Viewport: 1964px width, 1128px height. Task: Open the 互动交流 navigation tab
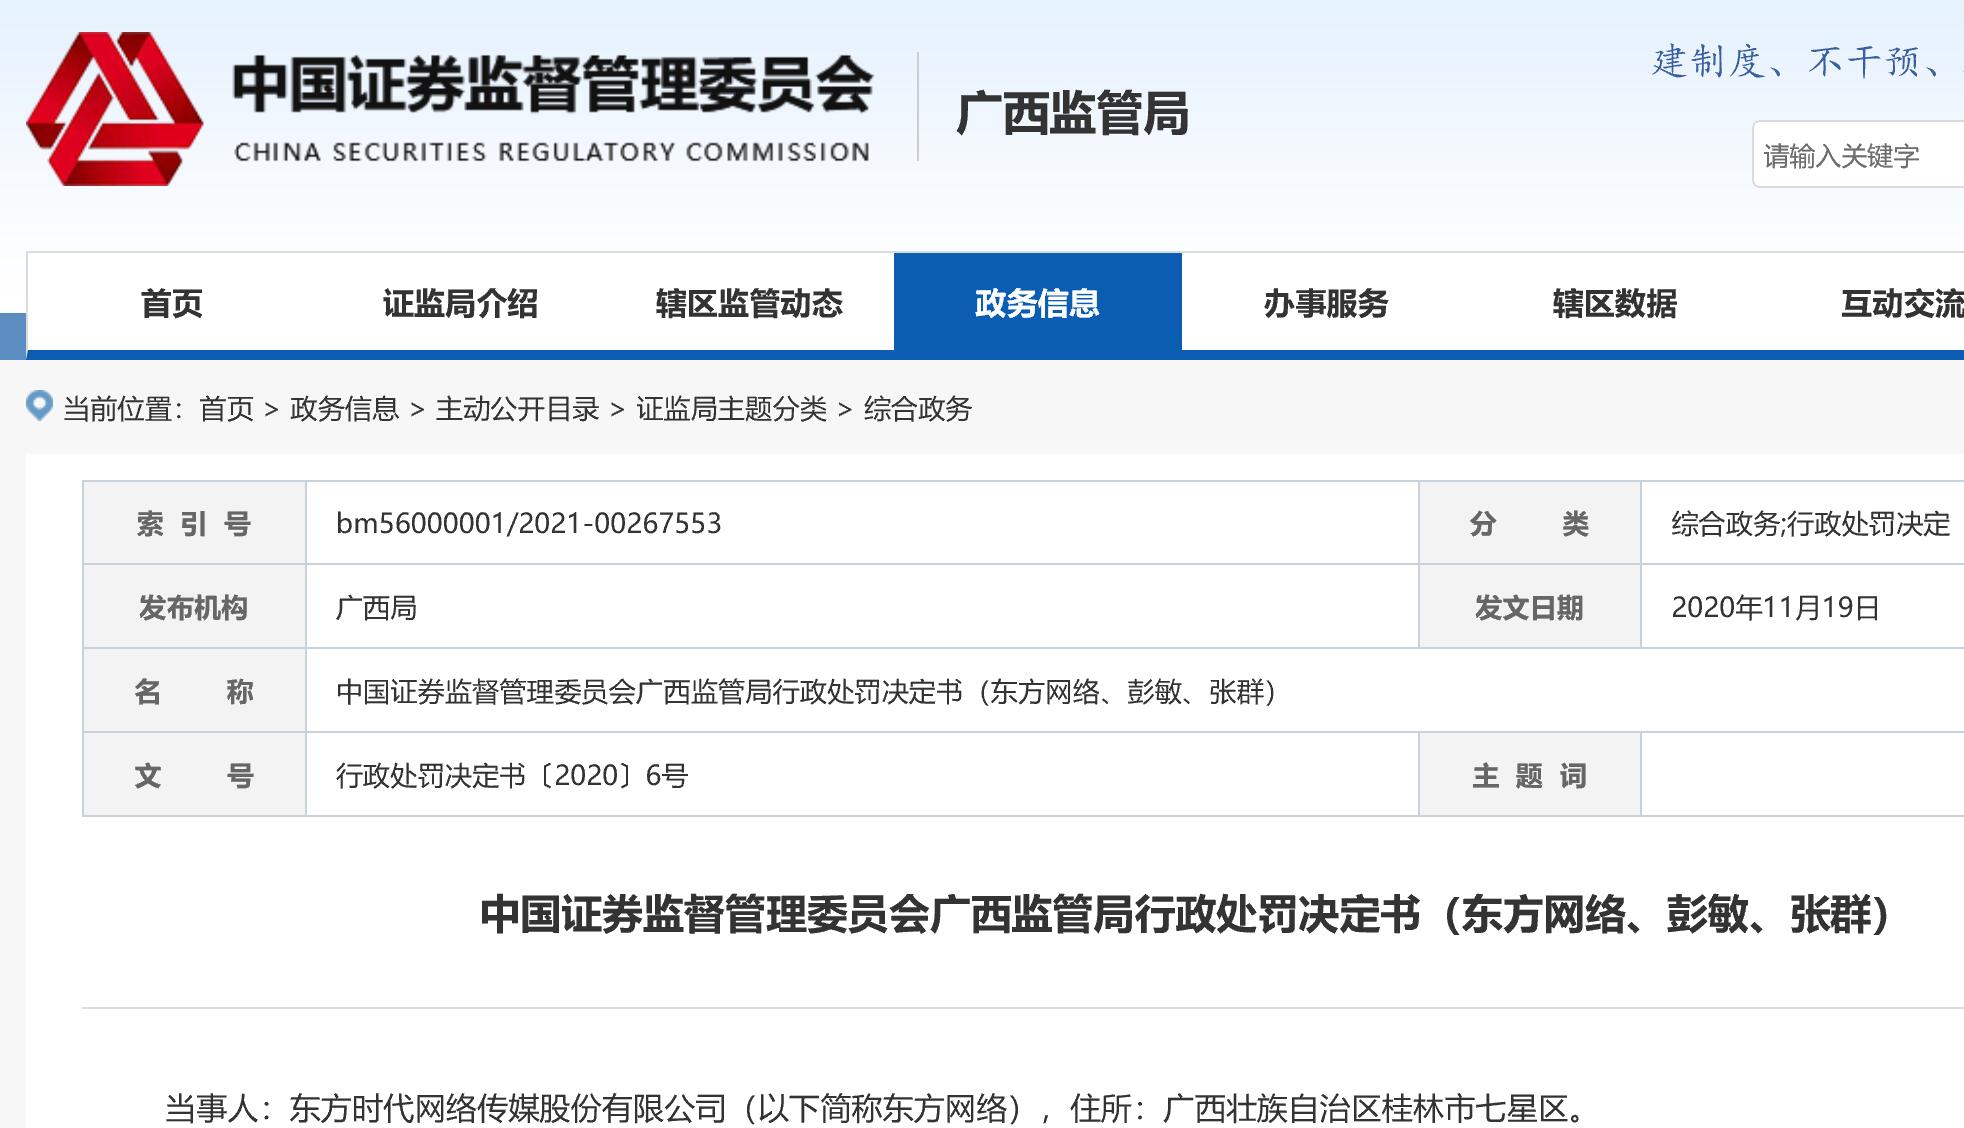pyautogui.click(x=1900, y=303)
